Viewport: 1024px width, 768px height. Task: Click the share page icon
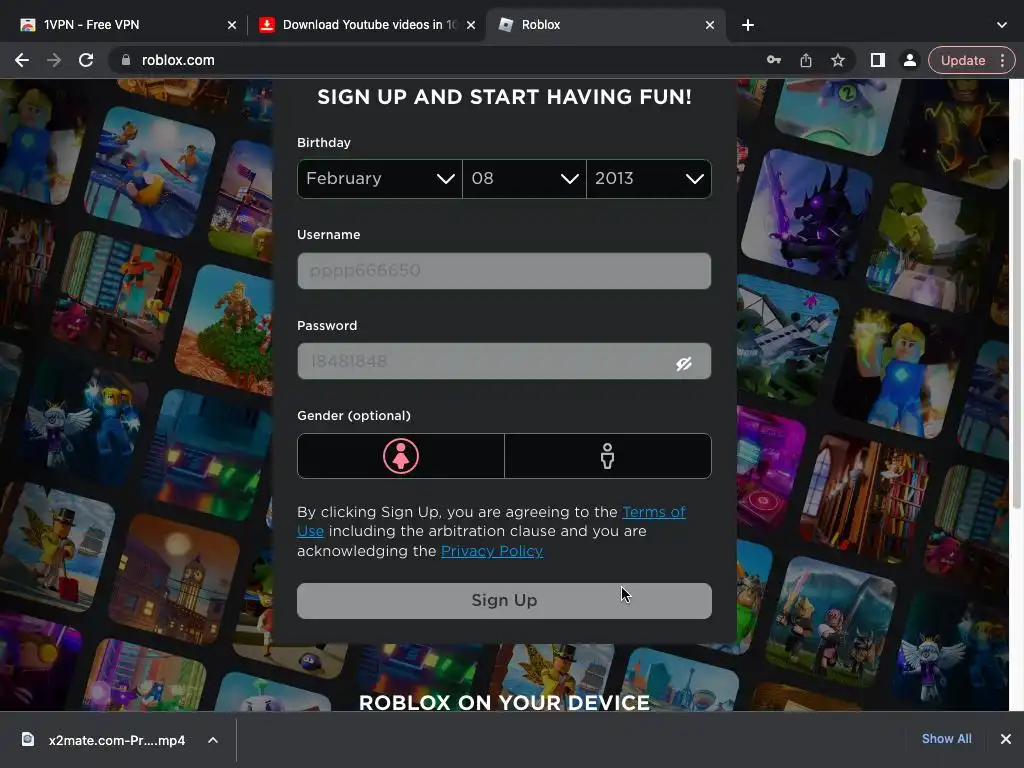coord(806,60)
